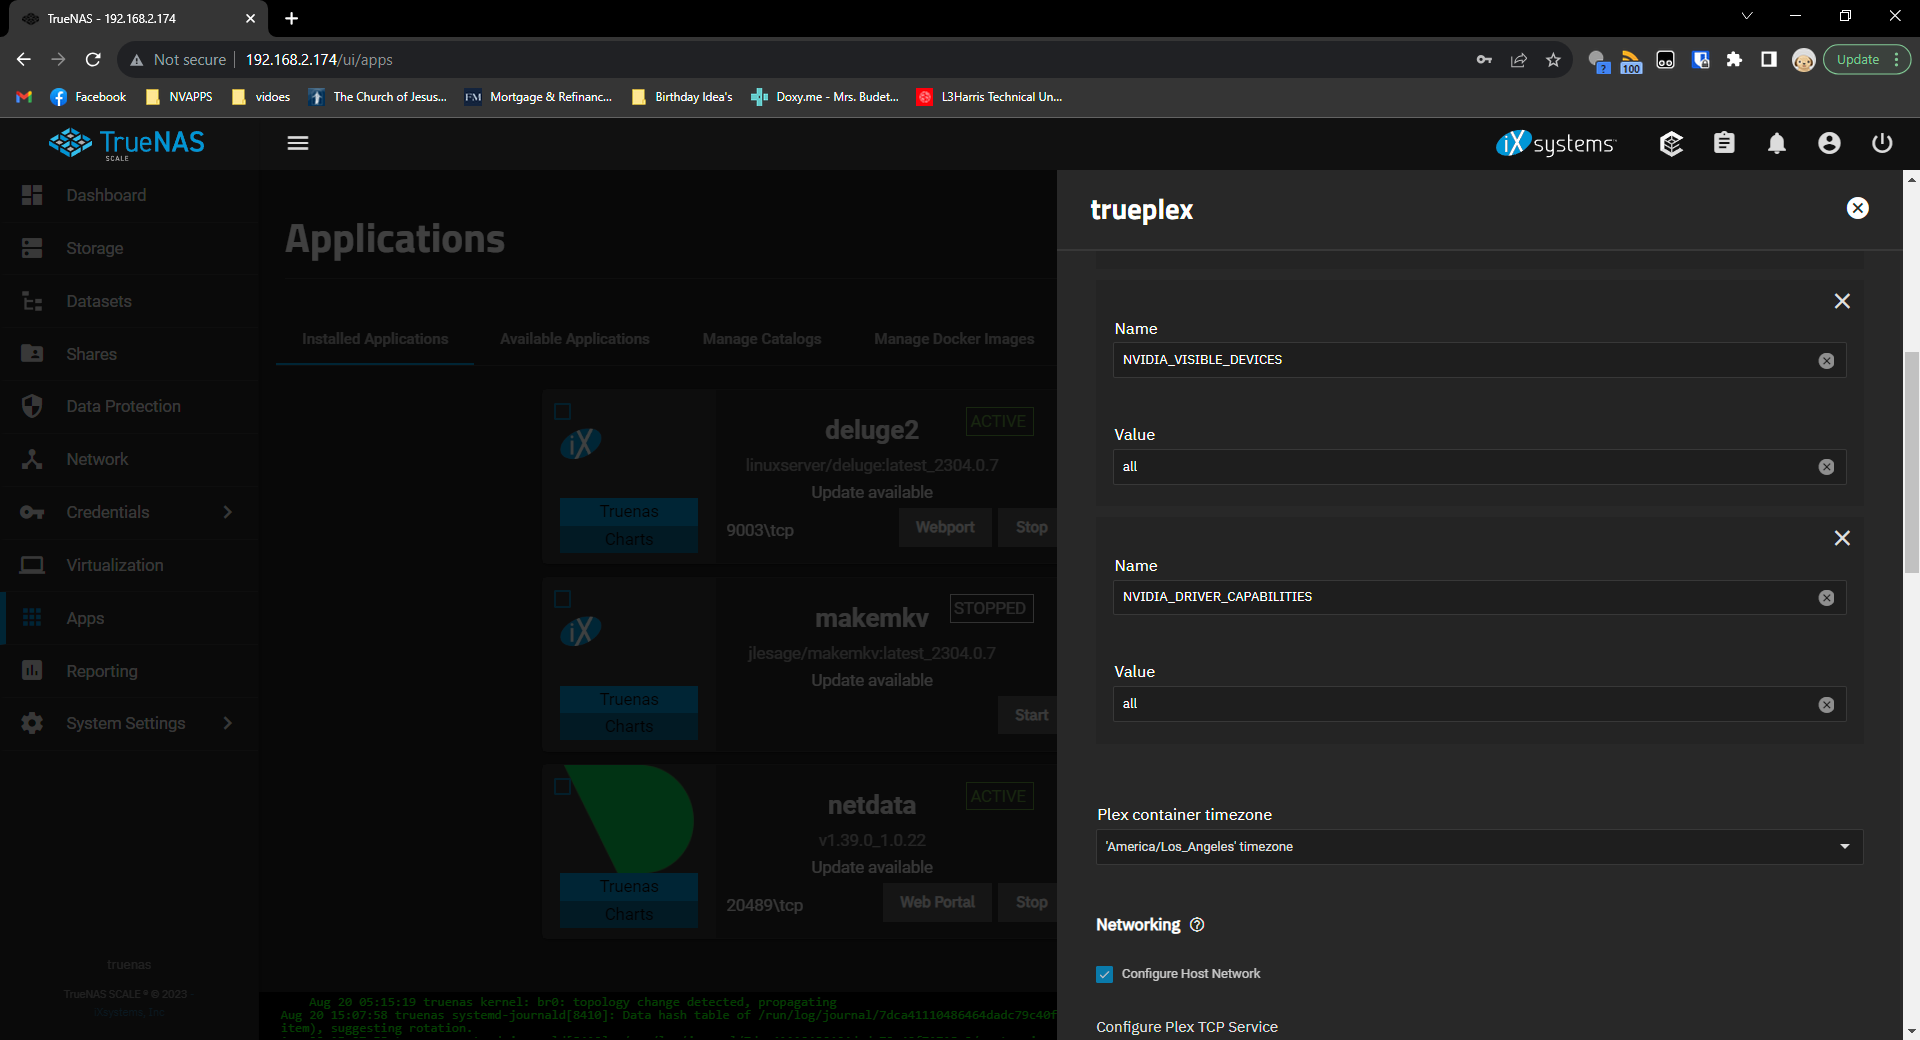Viewport: 1920px width, 1040px height.
Task: Share this page via share icon
Action: 1519,60
